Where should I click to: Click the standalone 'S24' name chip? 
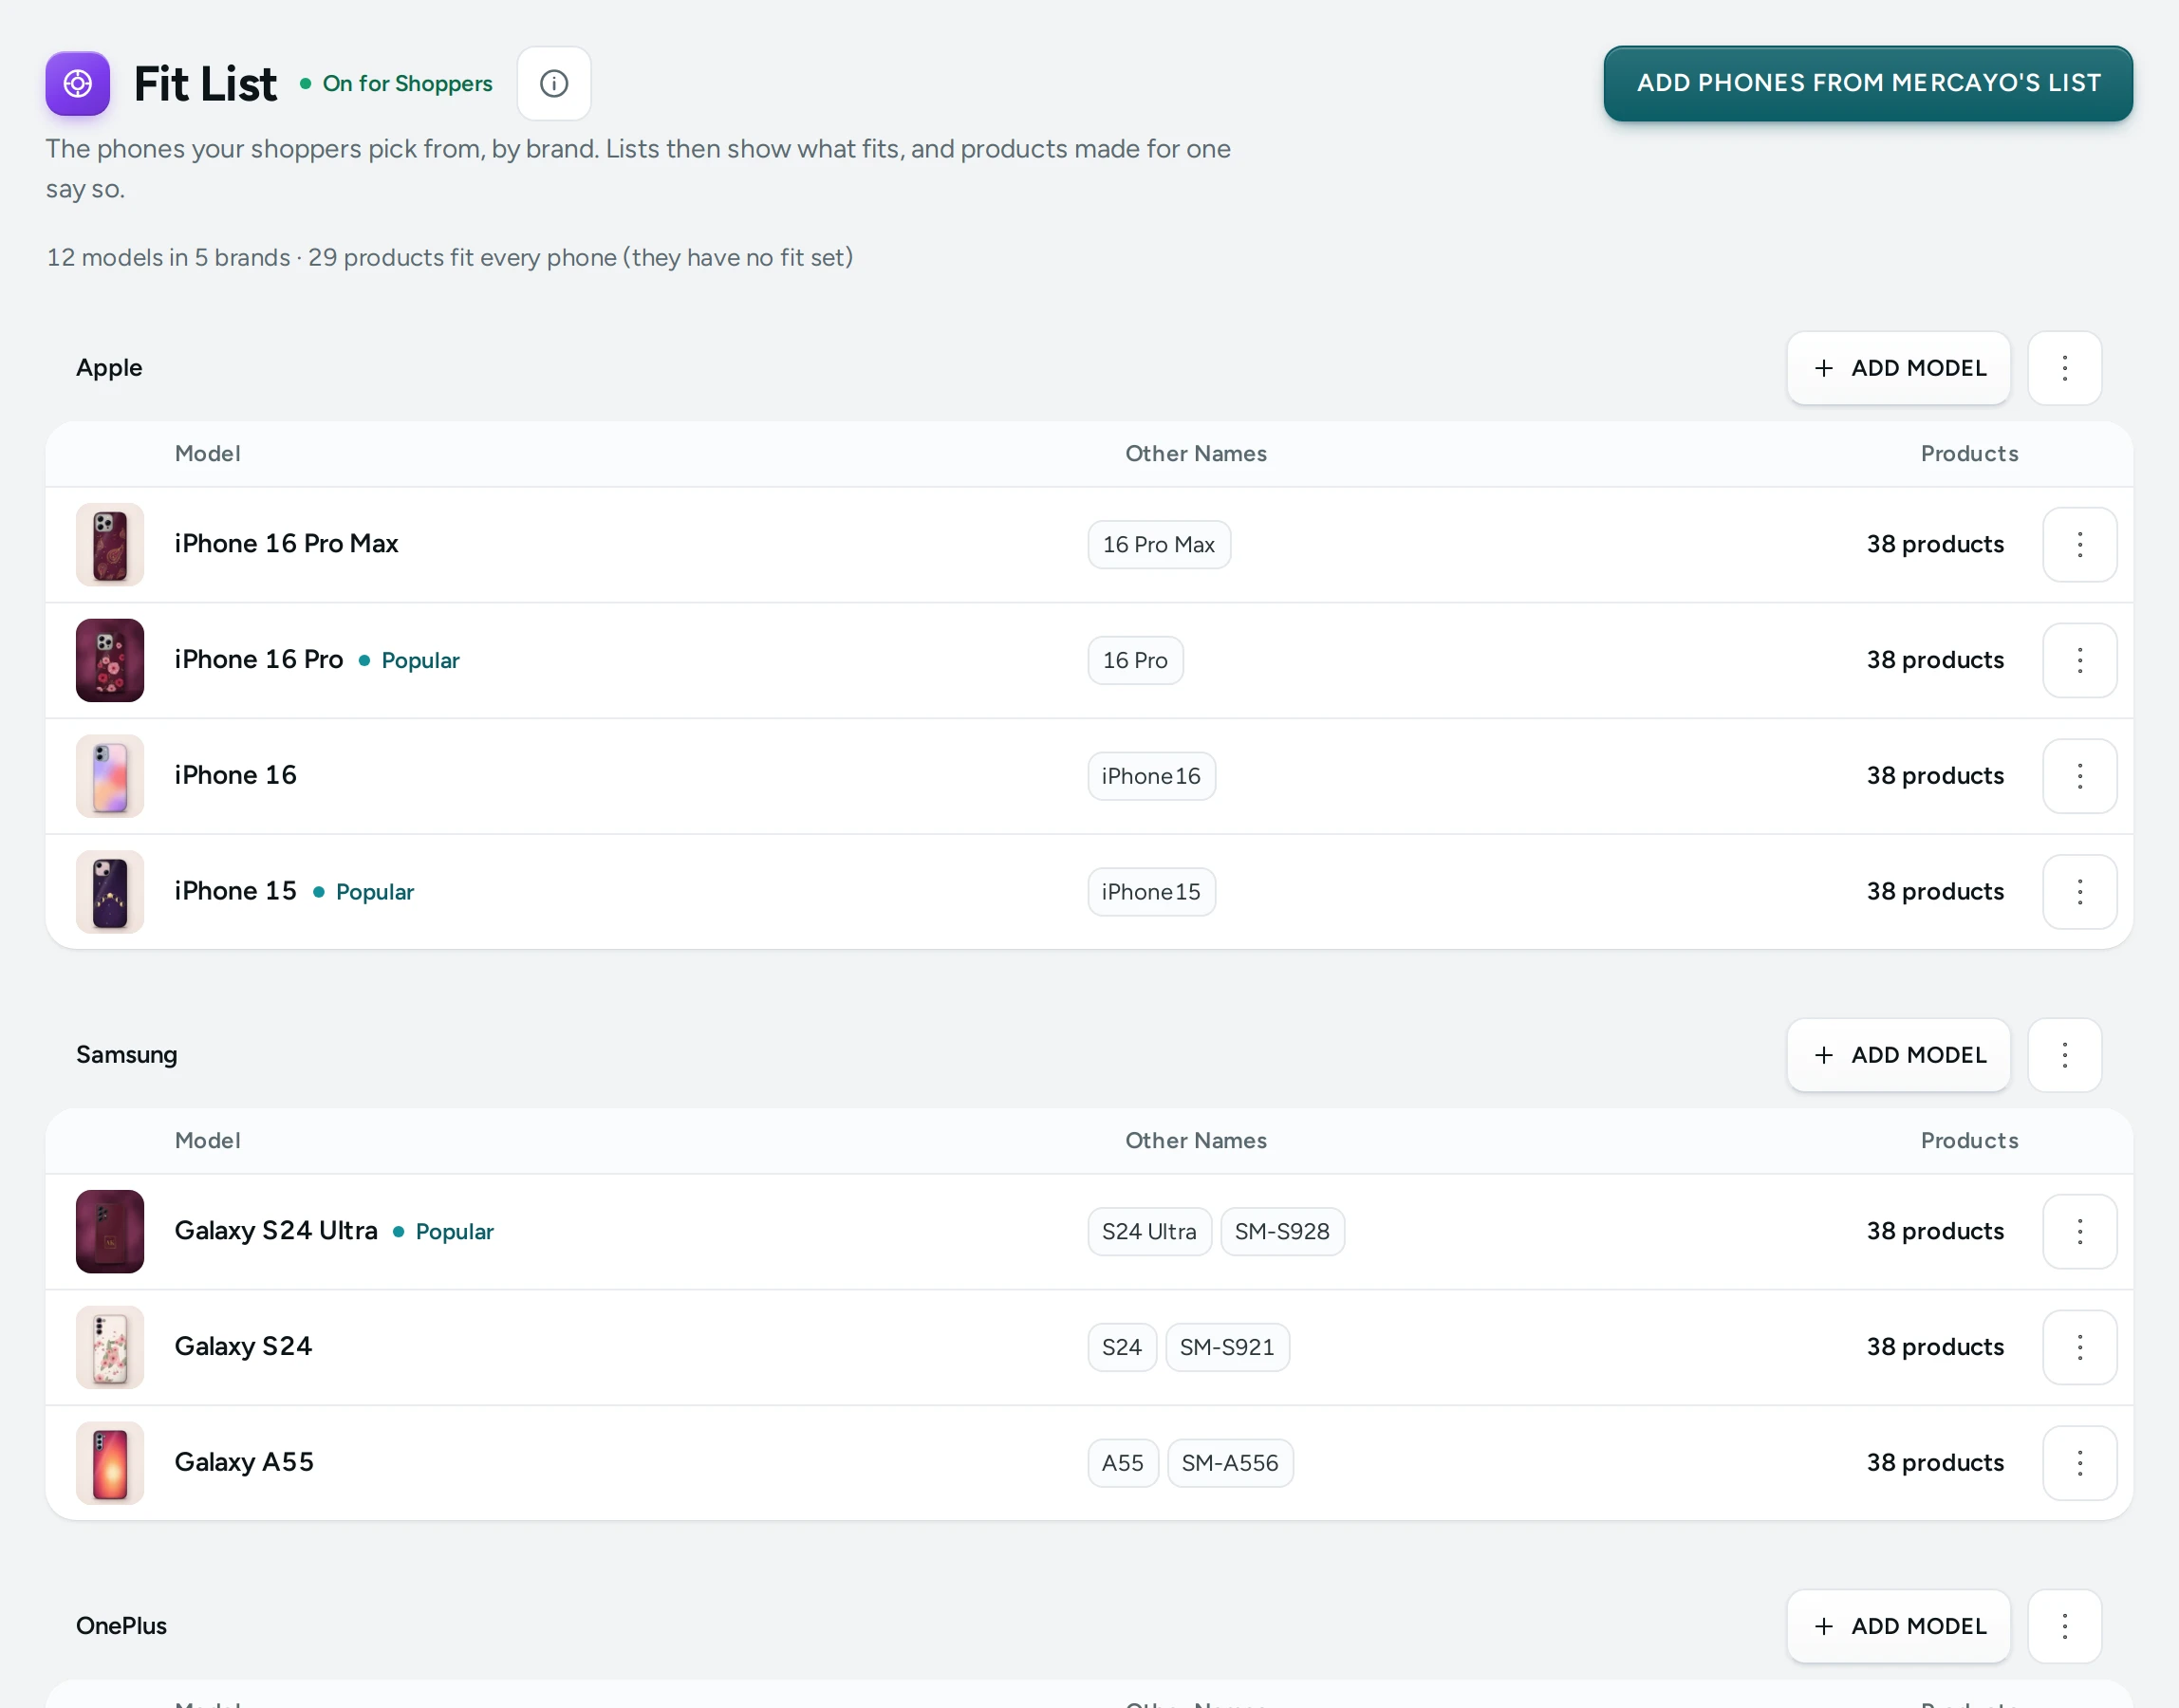1121,1347
